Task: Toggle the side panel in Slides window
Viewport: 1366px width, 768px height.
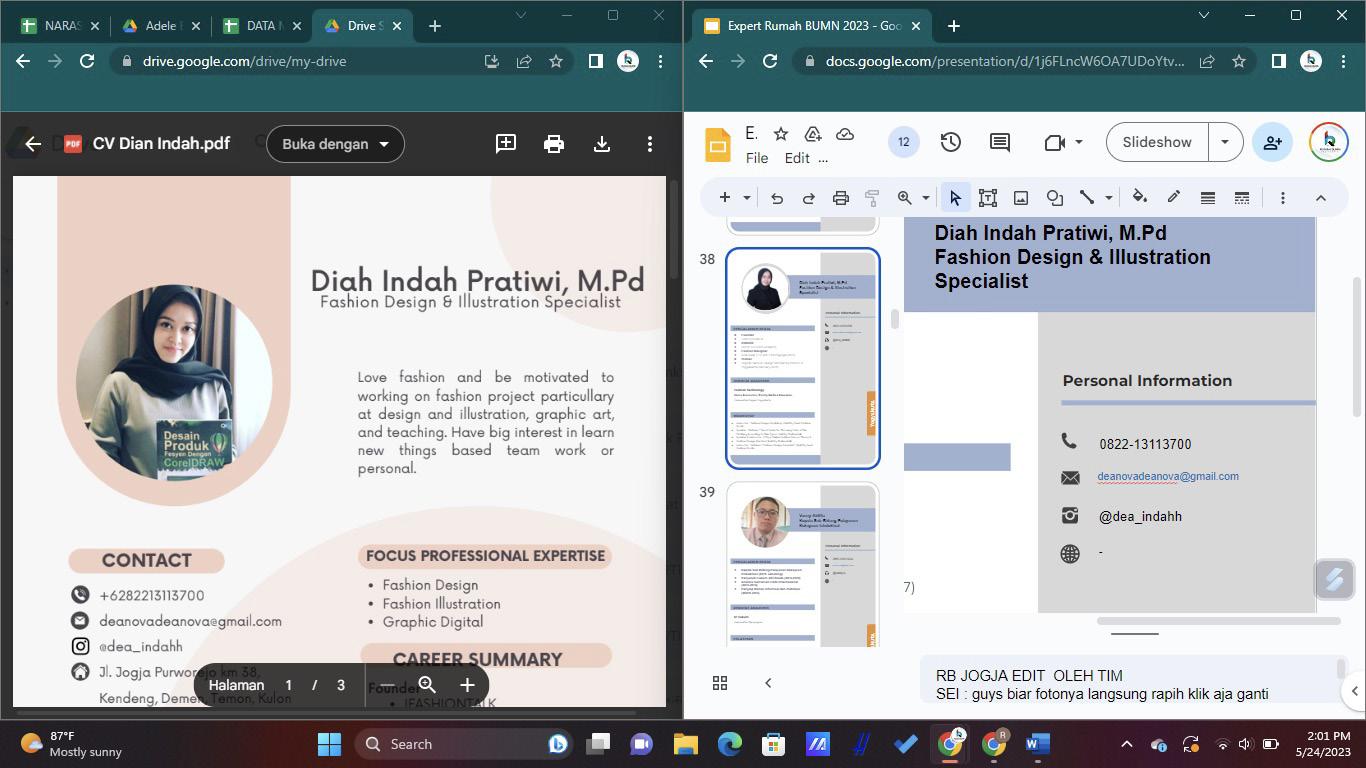Action: pos(1278,61)
